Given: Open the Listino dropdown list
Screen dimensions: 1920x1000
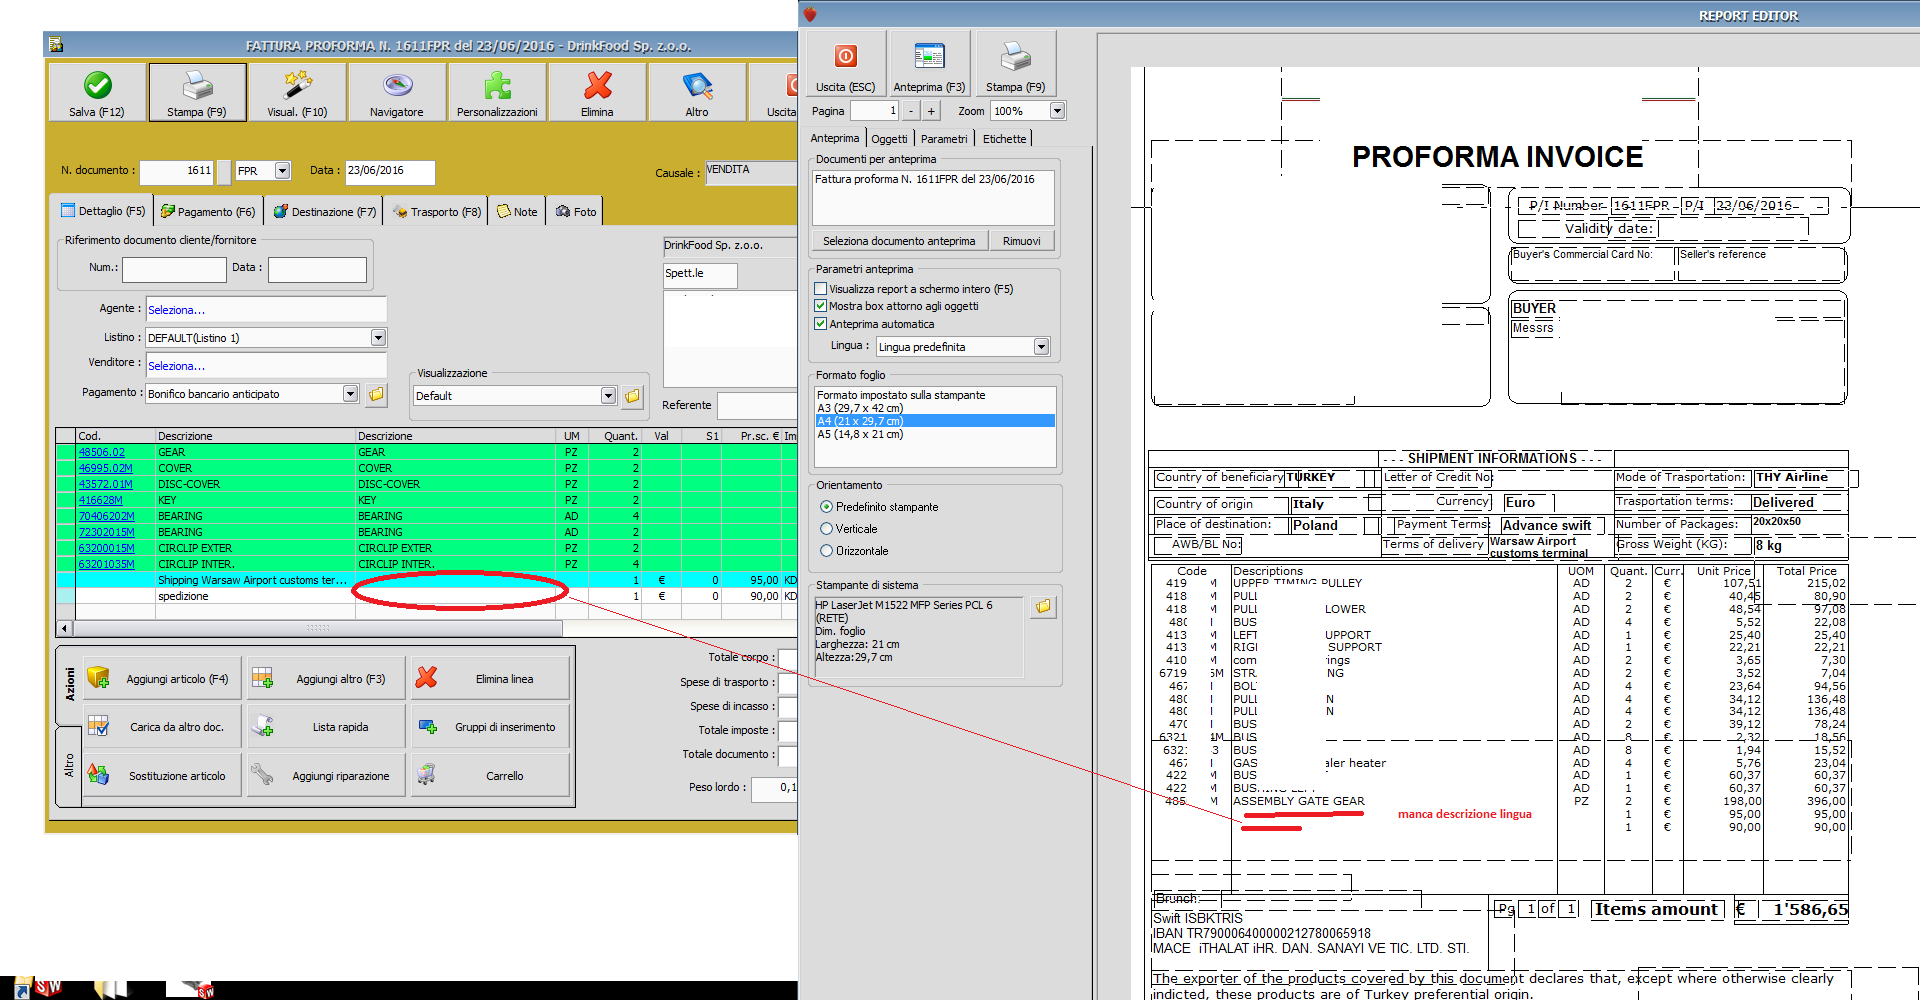Looking at the screenshot, I should [378, 338].
